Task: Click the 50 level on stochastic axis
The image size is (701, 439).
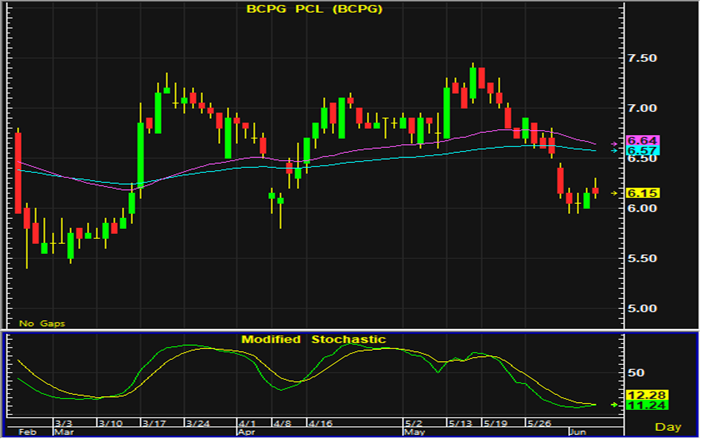Action: 636,373
